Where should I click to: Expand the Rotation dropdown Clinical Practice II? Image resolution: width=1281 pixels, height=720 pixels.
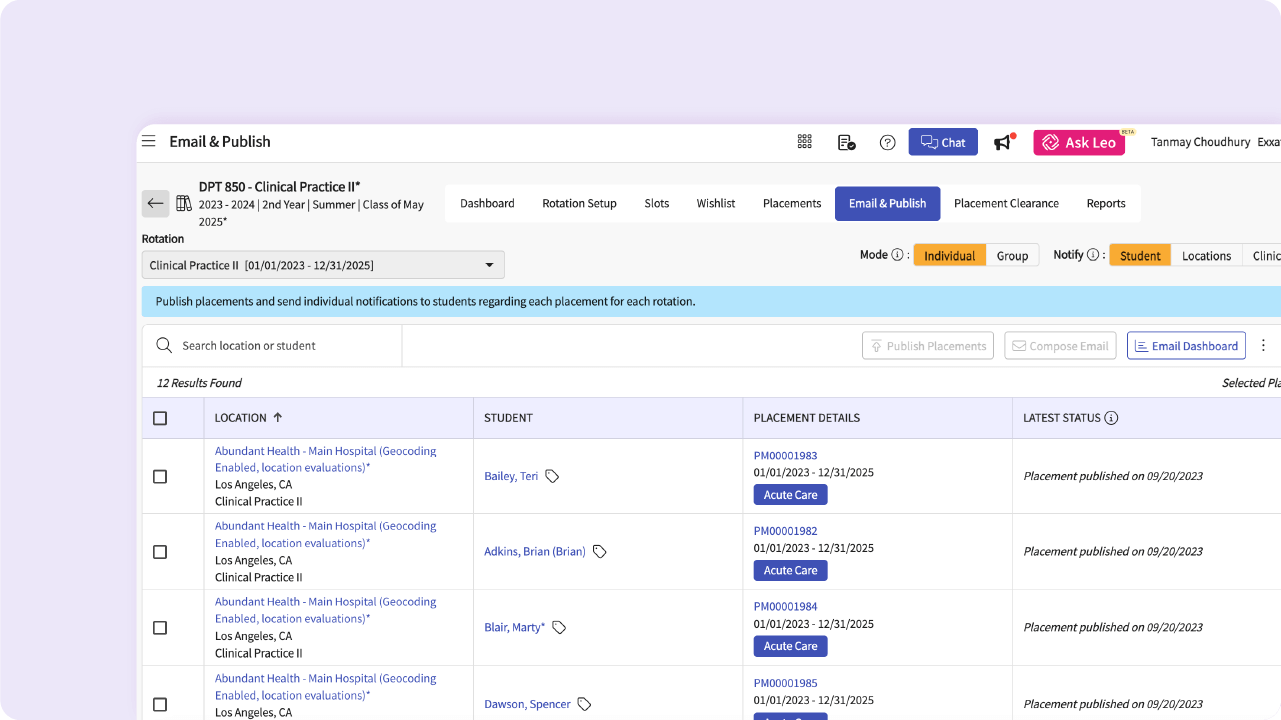point(323,265)
